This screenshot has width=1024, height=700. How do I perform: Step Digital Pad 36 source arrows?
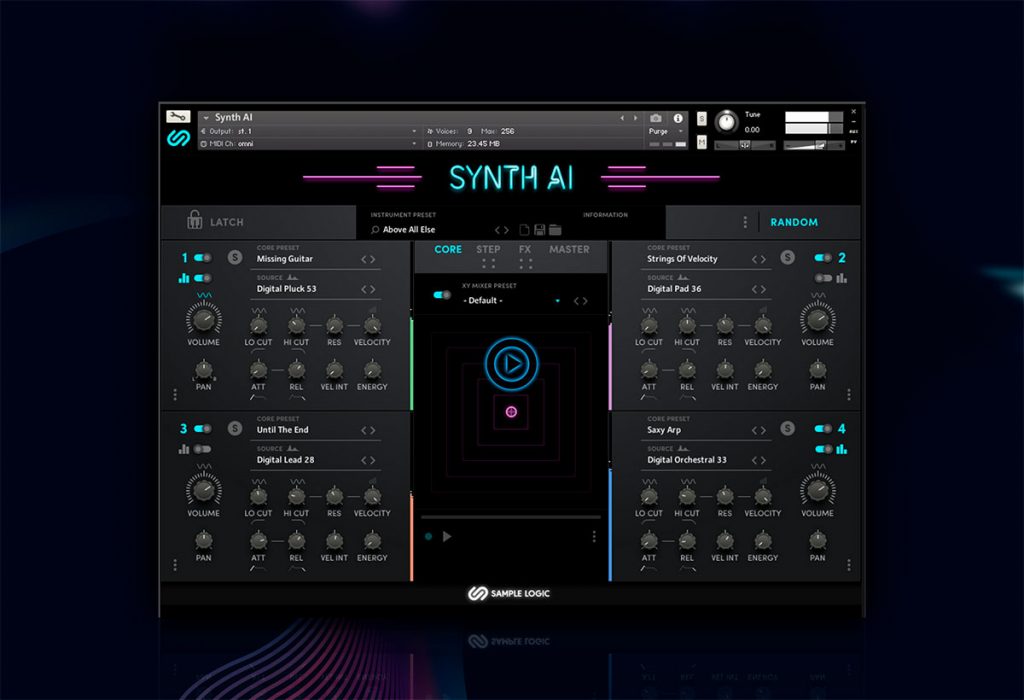coord(759,289)
